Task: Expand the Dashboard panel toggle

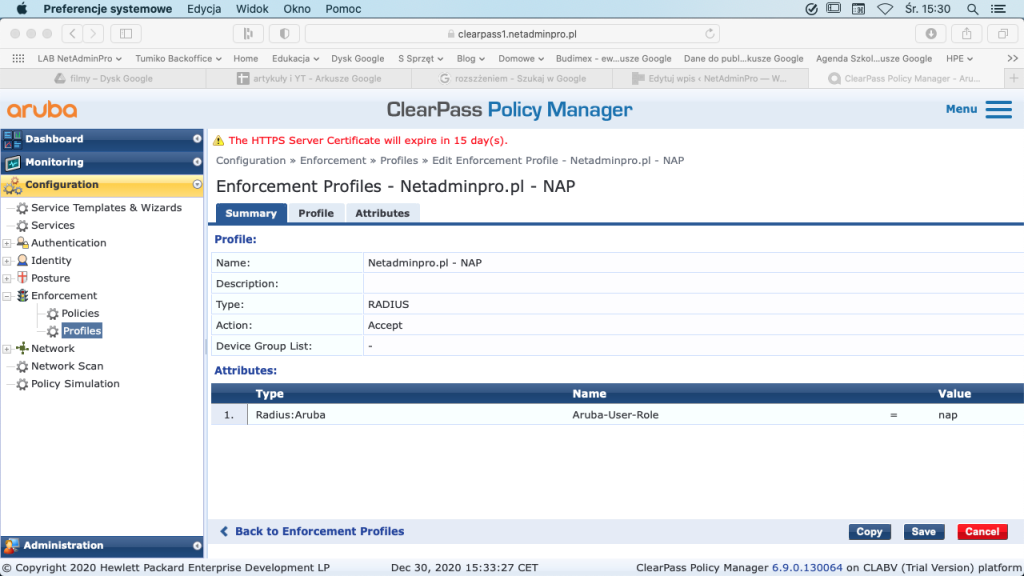Action: click(x=197, y=138)
